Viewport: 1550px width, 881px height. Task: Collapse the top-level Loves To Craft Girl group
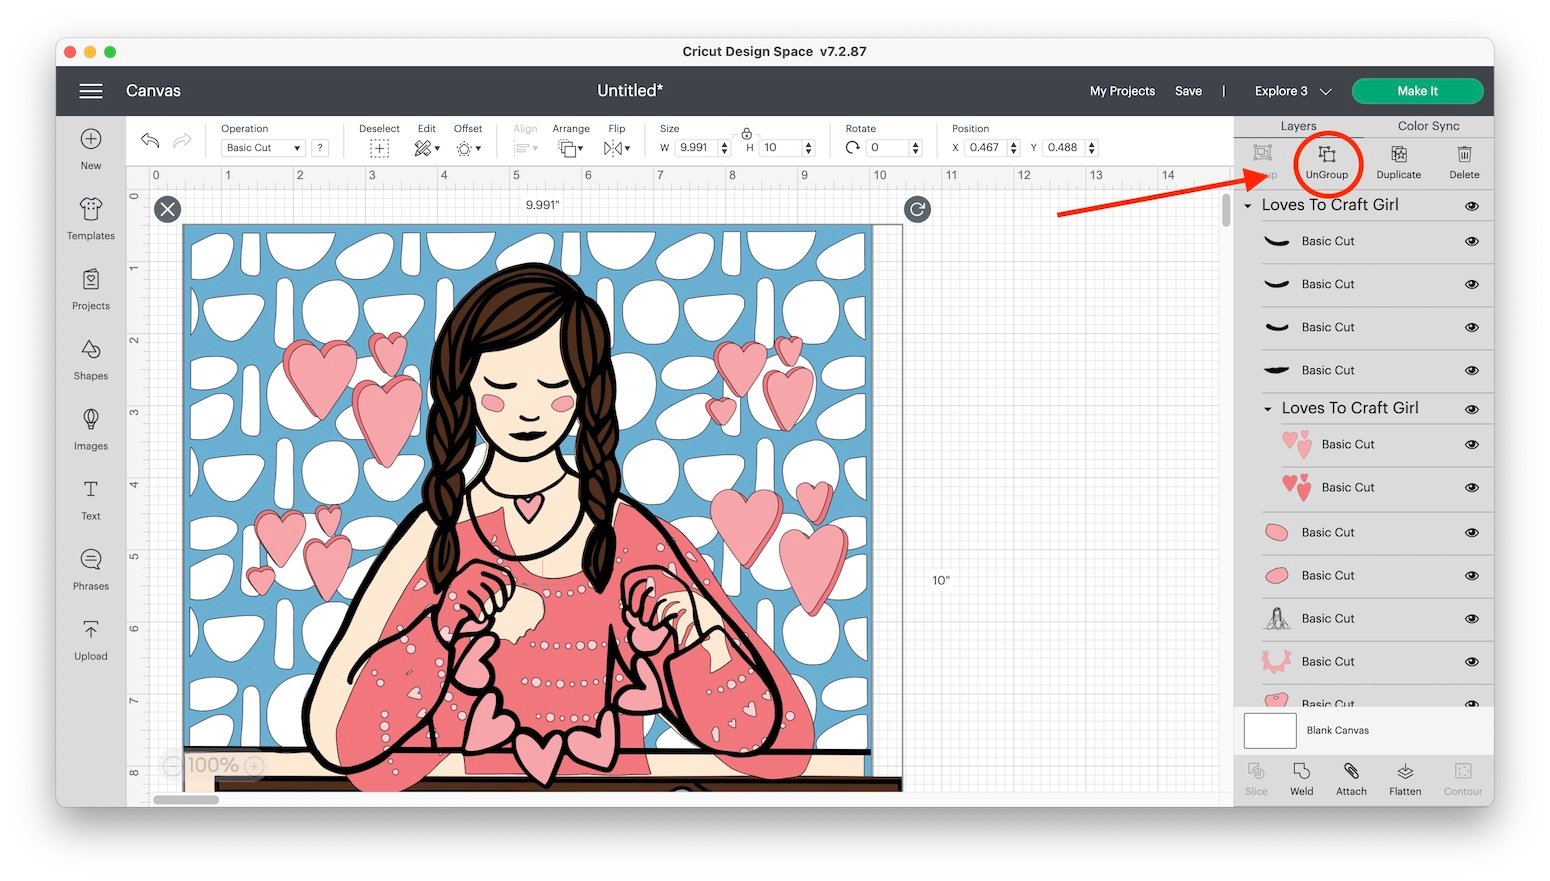[1248, 206]
